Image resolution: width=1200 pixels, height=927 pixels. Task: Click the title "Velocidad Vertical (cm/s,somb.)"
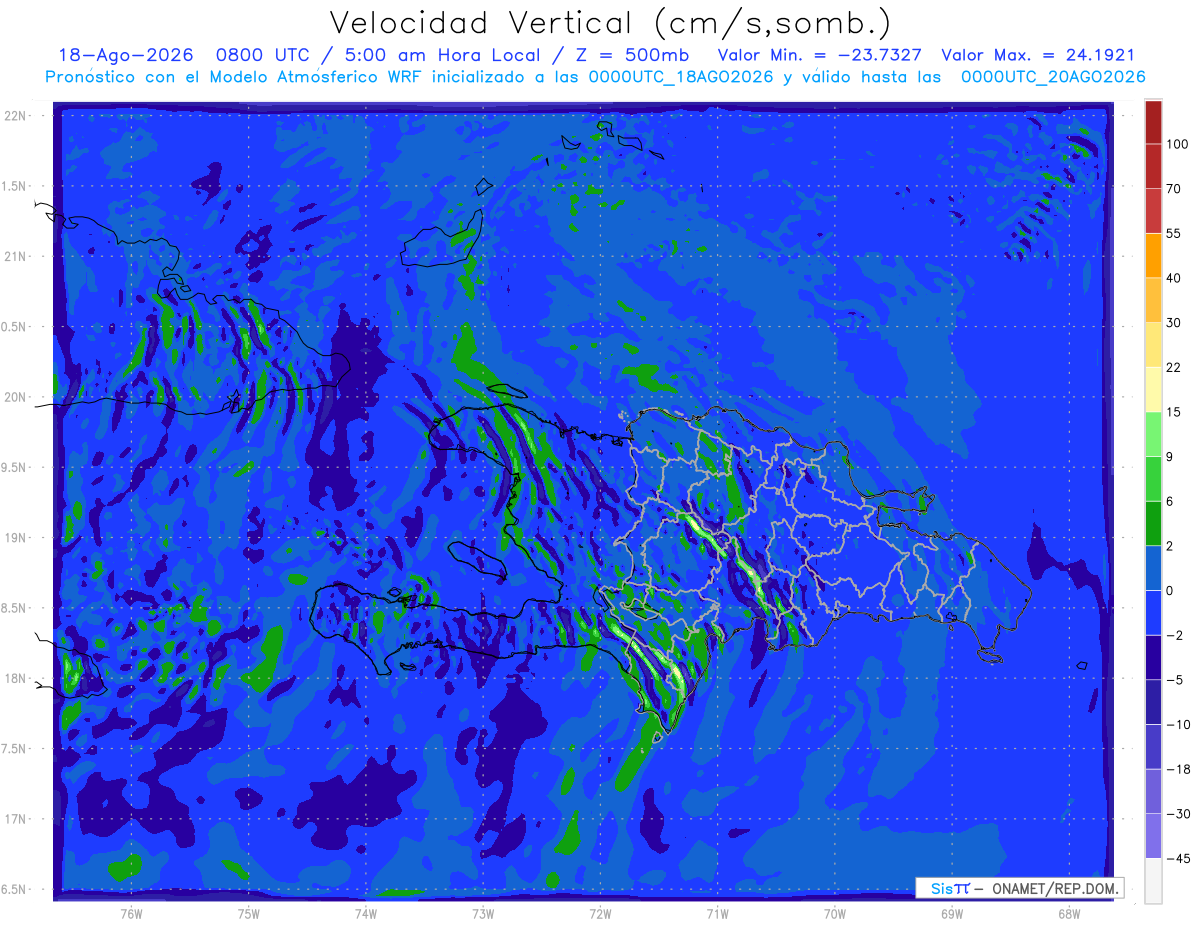610,22
